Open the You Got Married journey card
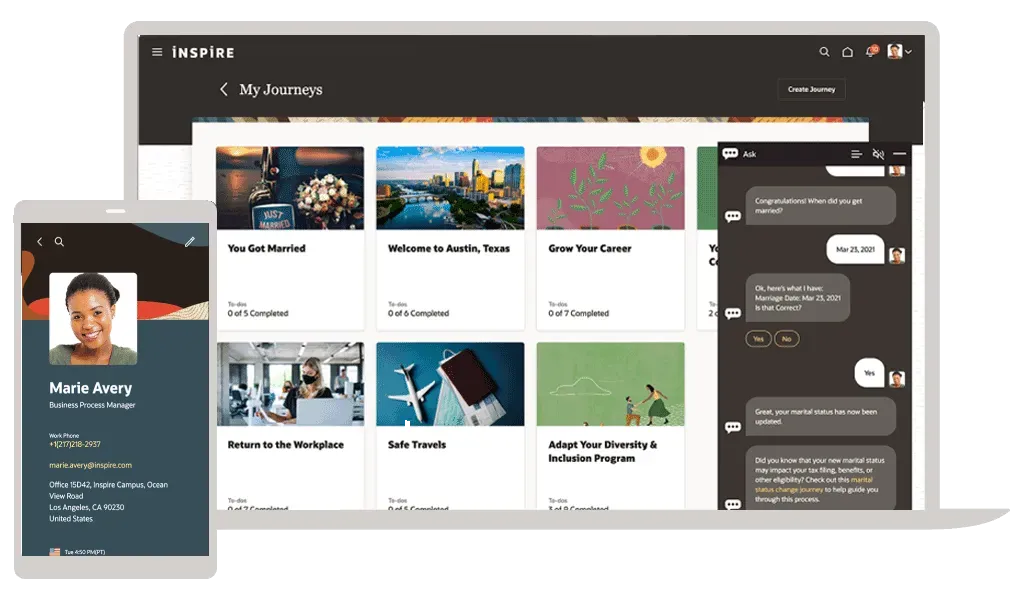 (x=290, y=238)
